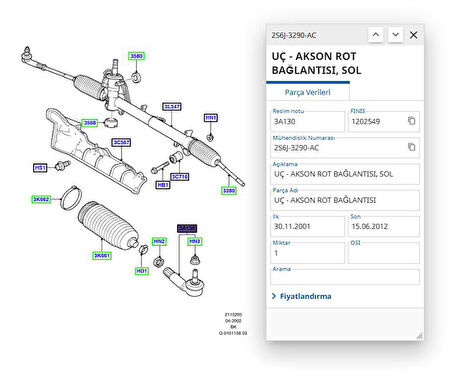Select diagram callout HS1

pyautogui.click(x=40, y=168)
